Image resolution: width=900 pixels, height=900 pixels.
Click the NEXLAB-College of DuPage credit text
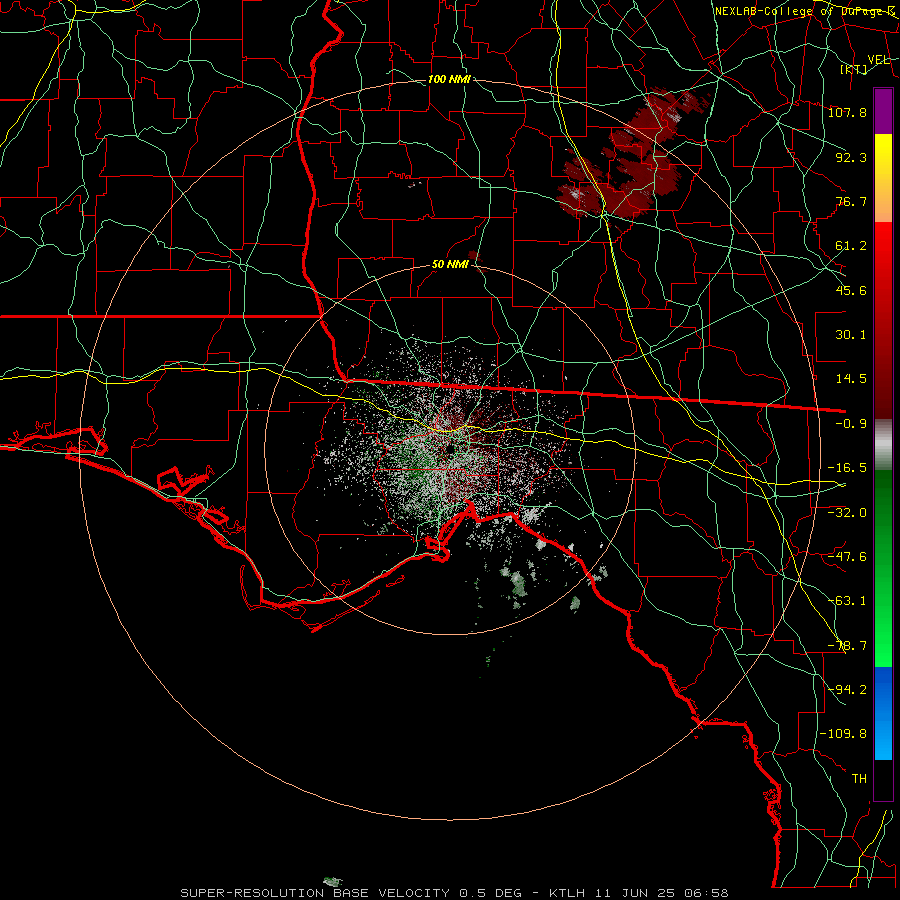coord(805,11)
